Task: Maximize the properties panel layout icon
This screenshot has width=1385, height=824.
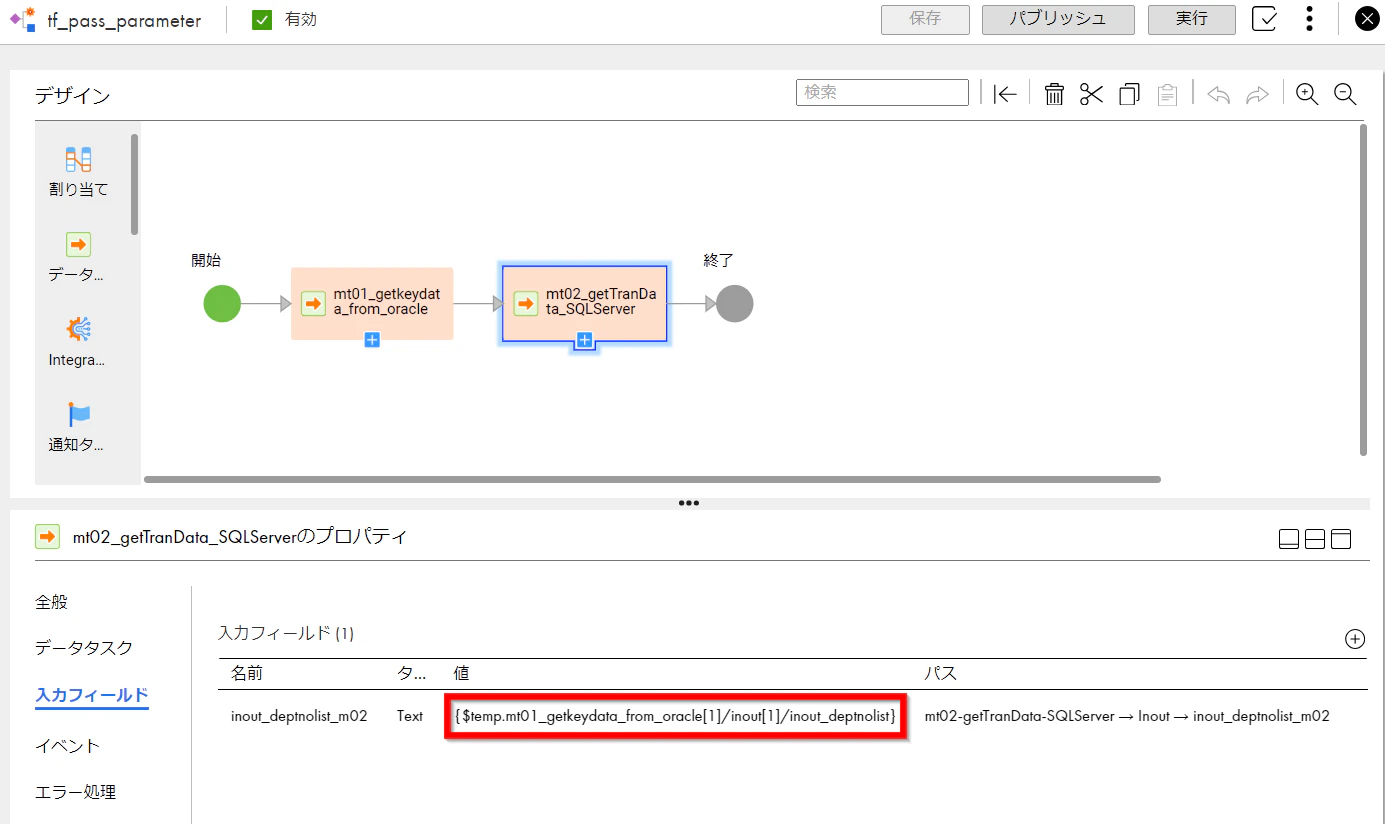Action: pyautogui.click(x=1341, y=539)
